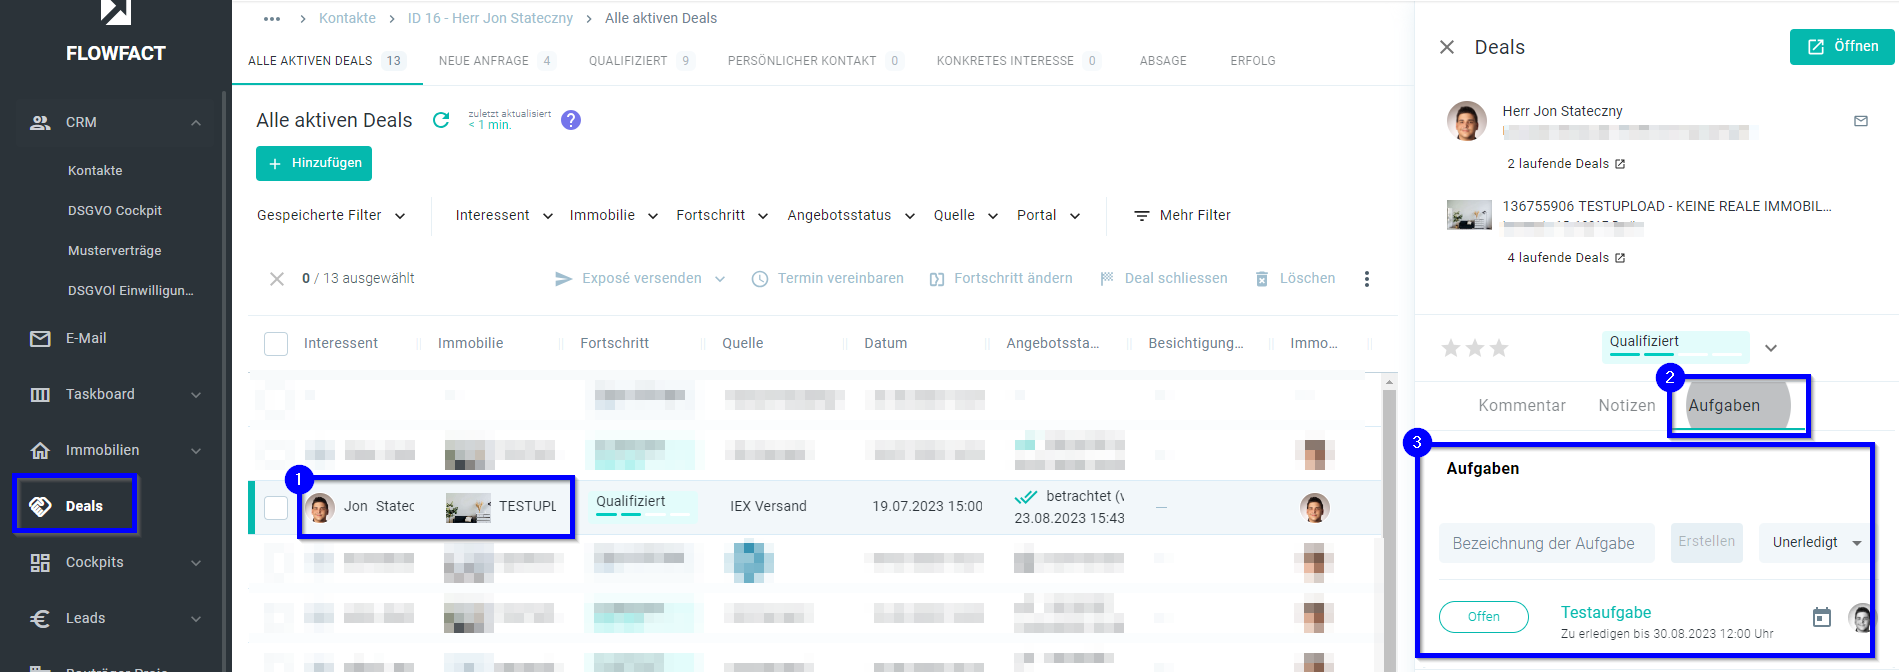Click the Öffnen button

(x=1841, y=47)
